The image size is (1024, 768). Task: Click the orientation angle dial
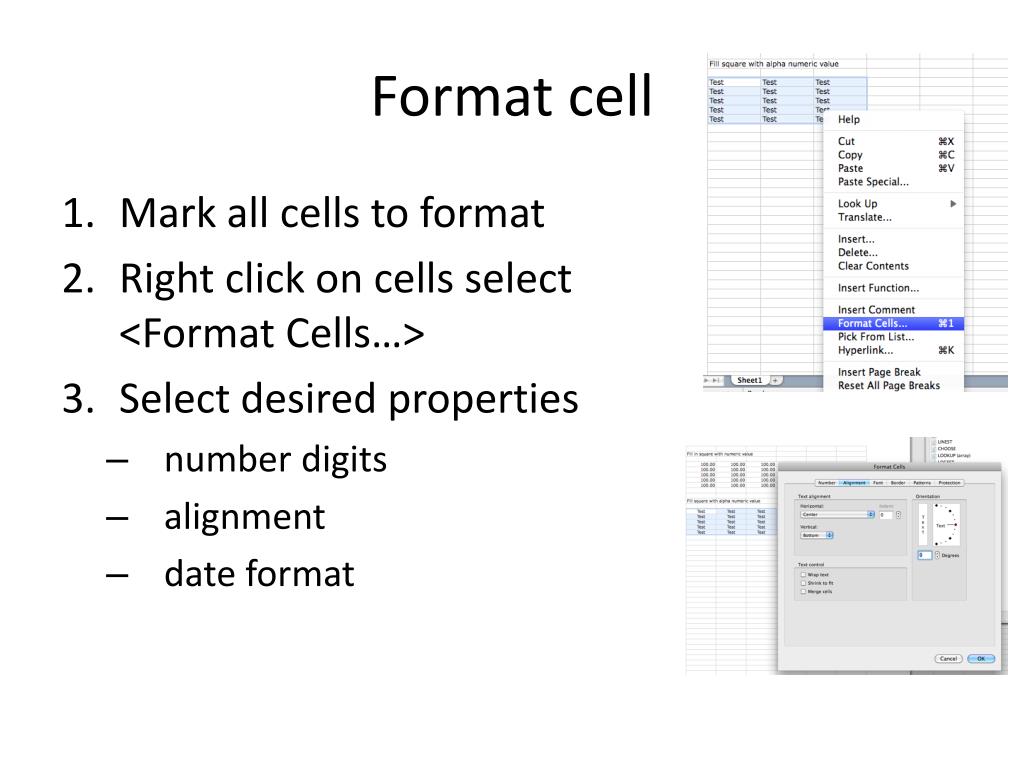[x=946, y=524]
